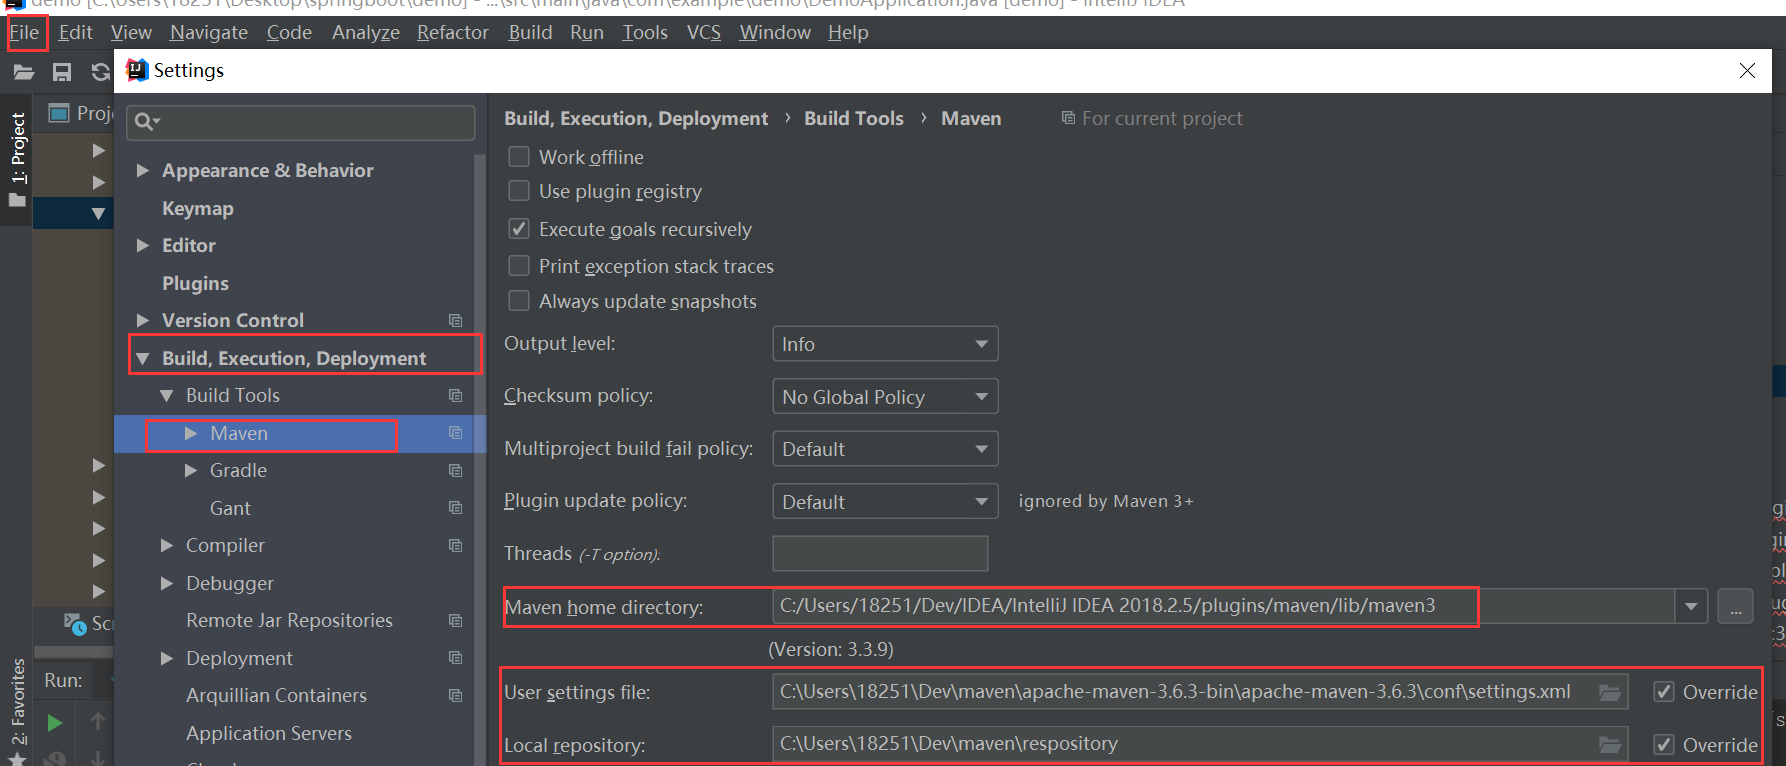Select Application Servers in settings tree

[x=269, y=733]
